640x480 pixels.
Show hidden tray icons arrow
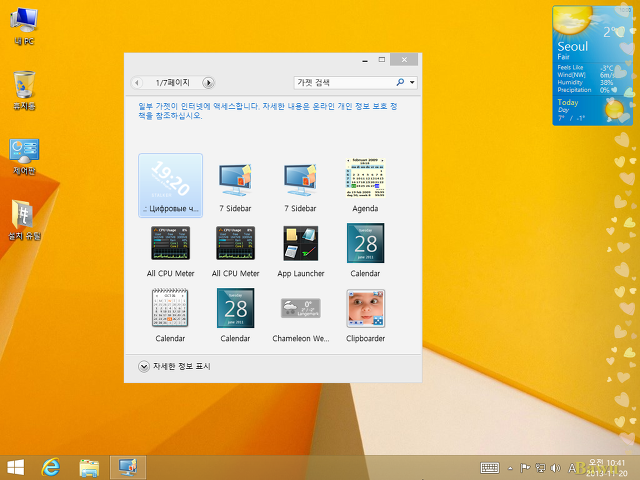(510, 468)
